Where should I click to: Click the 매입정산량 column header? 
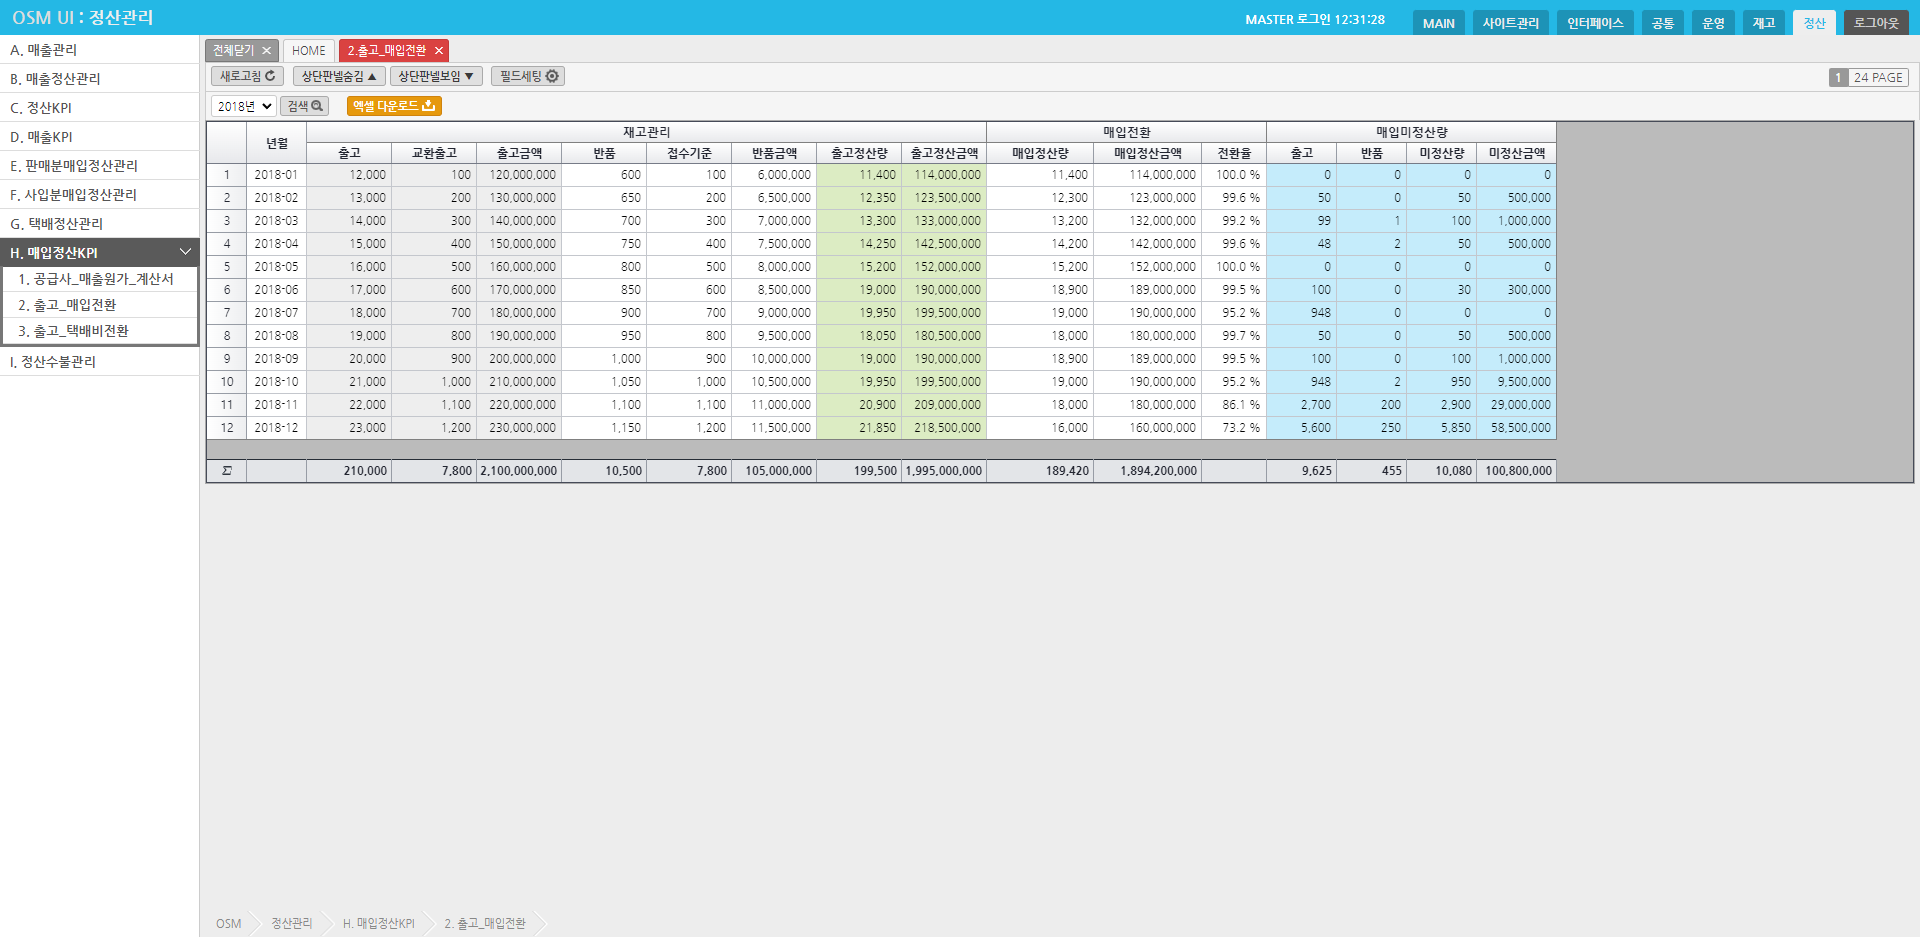[x=1040, y=153]
